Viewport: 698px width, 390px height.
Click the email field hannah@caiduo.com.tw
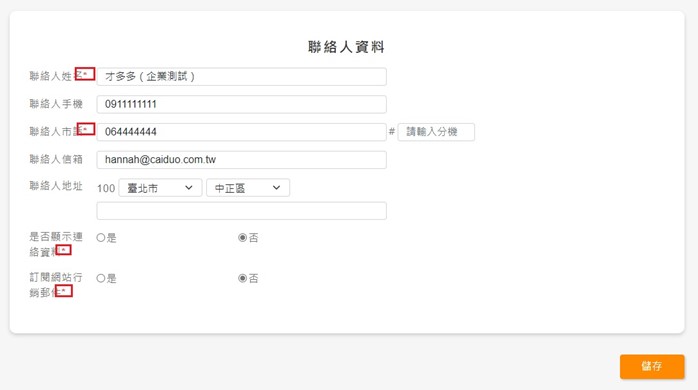[241, 159]
